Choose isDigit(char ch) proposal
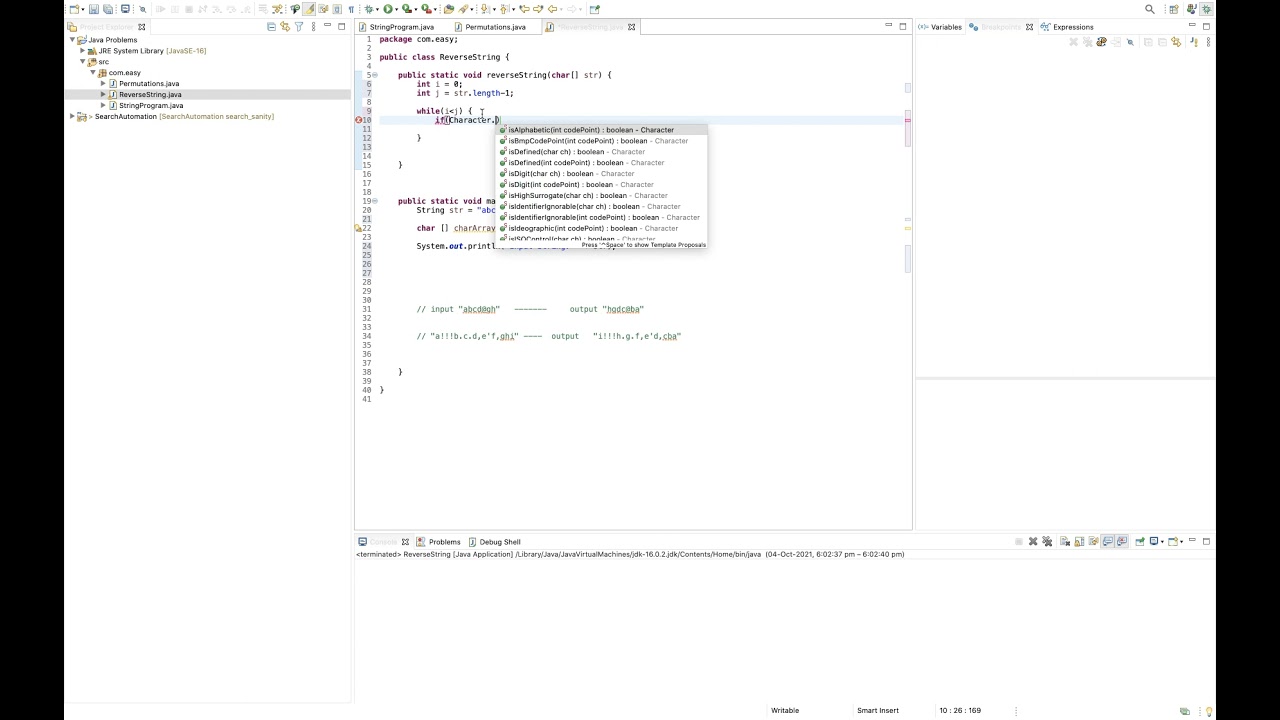Image resolution: width=1280 pixels, height=720 pixels. pyautogui.click(x=602, y=174)
